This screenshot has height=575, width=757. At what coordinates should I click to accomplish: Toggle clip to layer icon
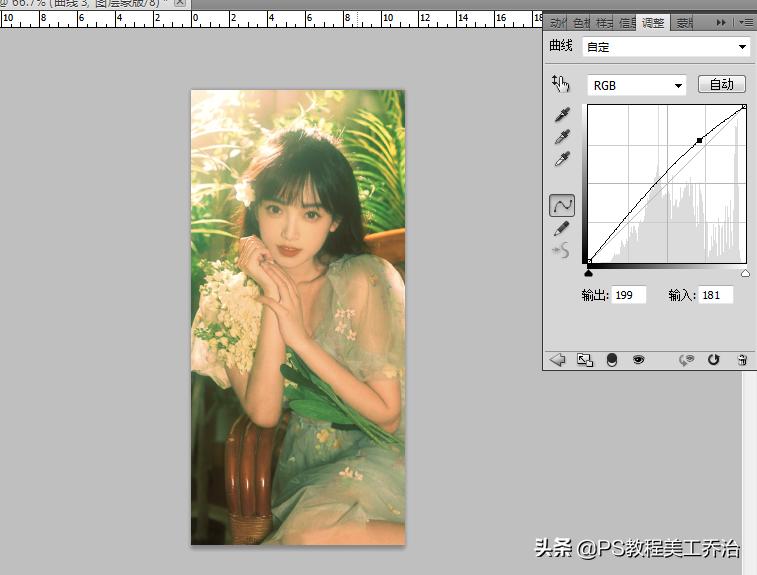pyautogui.click(x=612, y=360)
